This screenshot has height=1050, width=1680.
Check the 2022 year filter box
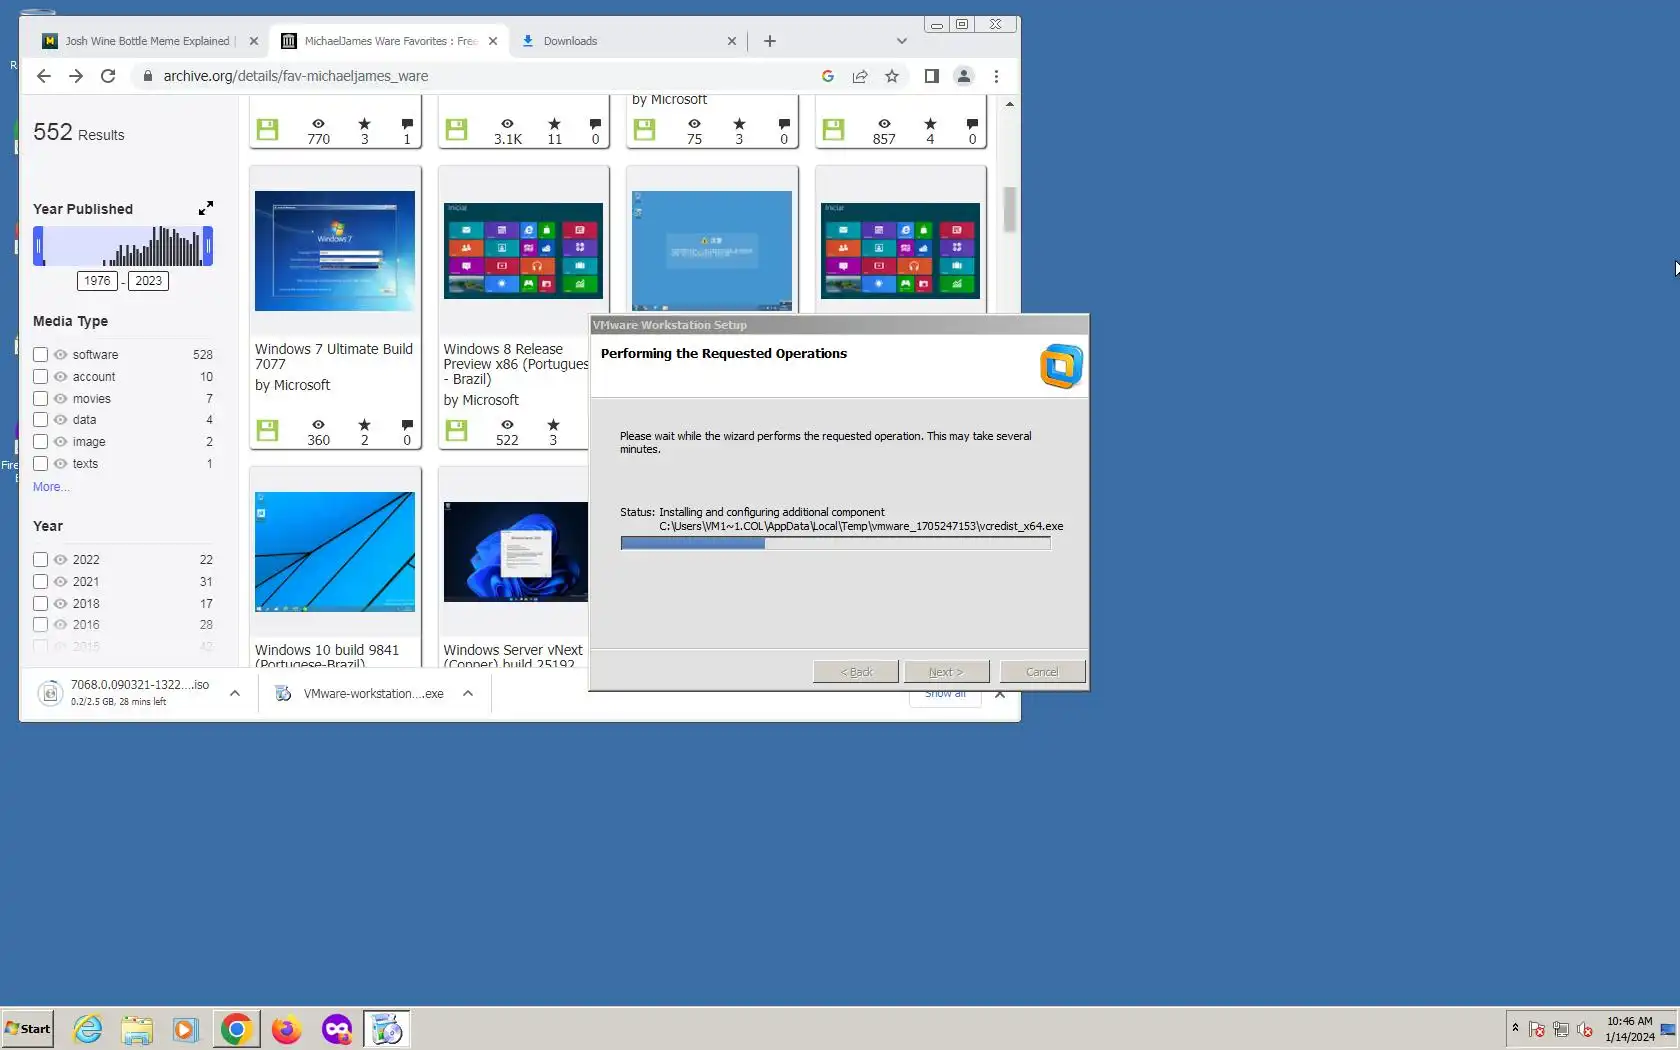(40, 560)
